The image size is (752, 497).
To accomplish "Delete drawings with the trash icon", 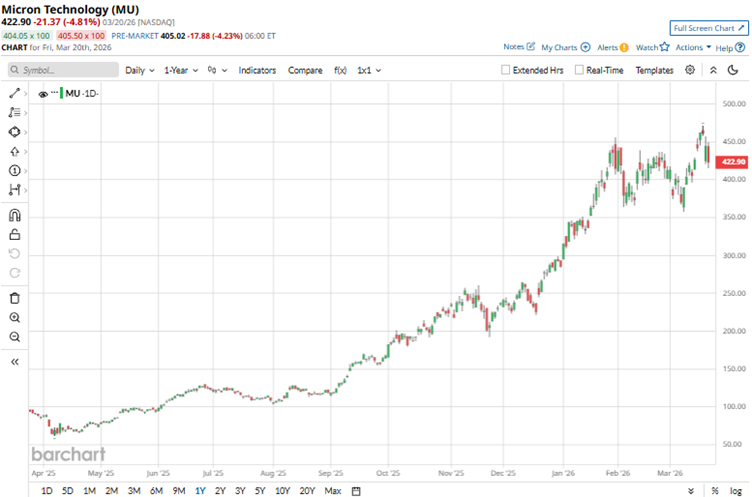I will [15, 298].
